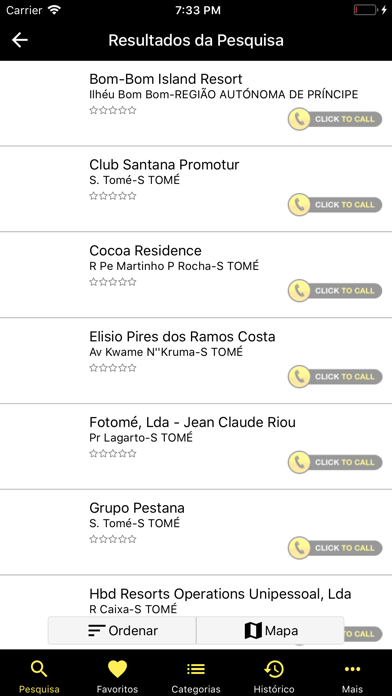Open the Favoritos heart tab
The height and width of the screenshot is (696, 392).
click(x=117, y=677)
